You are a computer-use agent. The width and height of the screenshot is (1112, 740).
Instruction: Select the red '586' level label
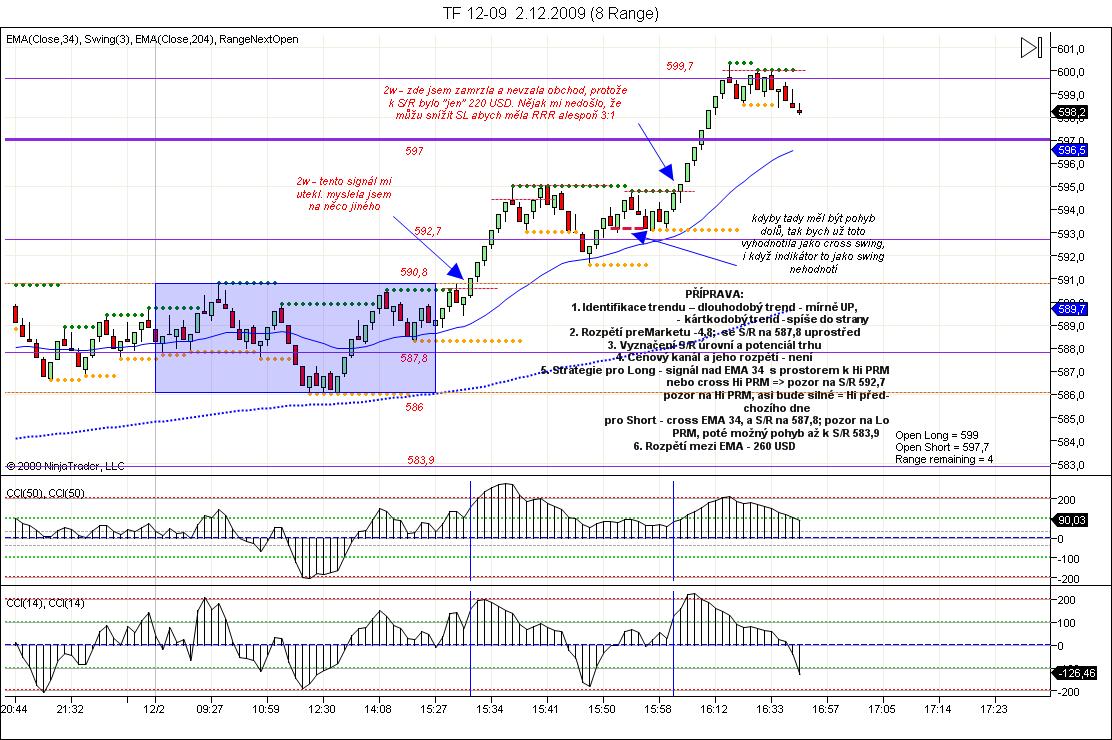pos(414,407)
